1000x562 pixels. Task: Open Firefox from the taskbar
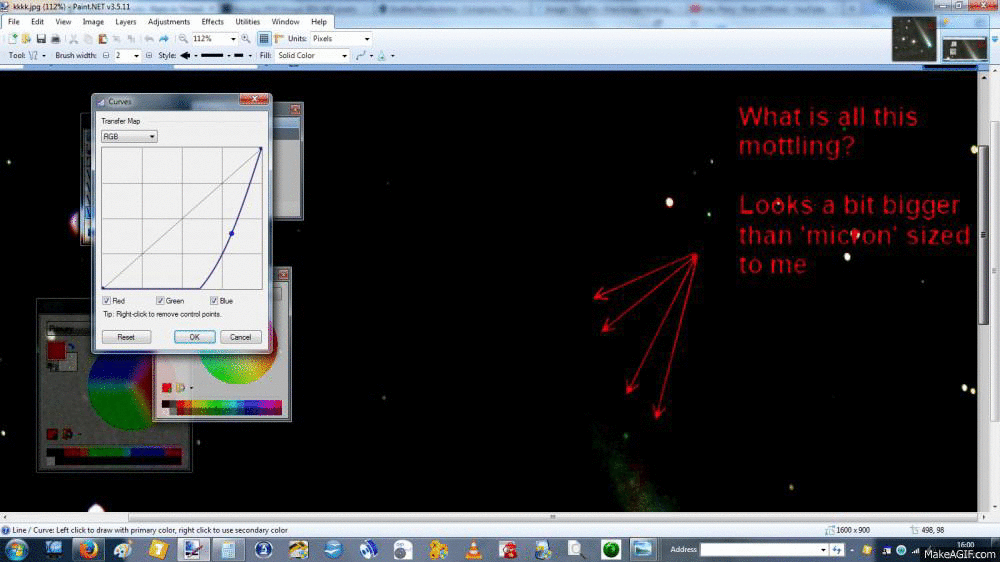coord(87,549)
